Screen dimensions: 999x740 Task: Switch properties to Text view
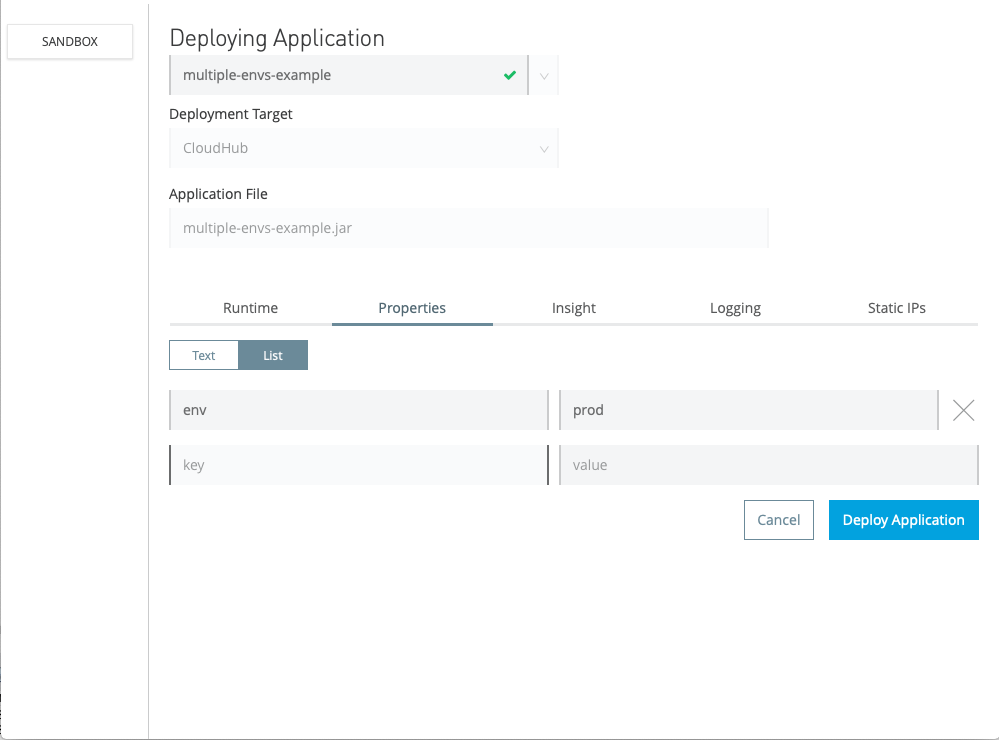[203, 355]
